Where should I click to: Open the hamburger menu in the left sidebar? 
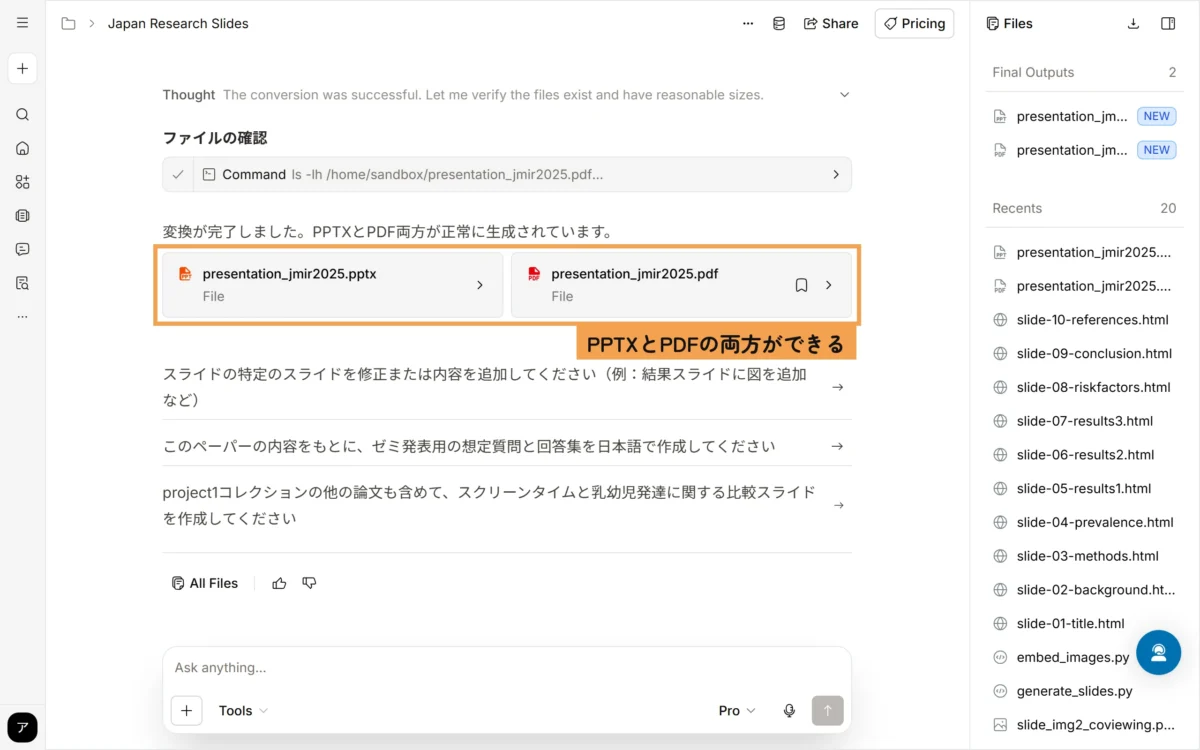click(22, 23)
